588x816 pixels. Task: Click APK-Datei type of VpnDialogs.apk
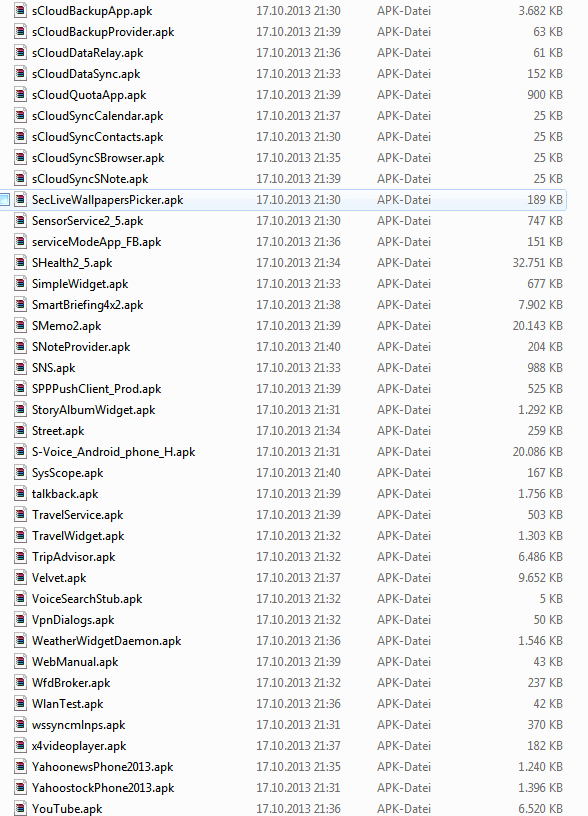point(404,620)
